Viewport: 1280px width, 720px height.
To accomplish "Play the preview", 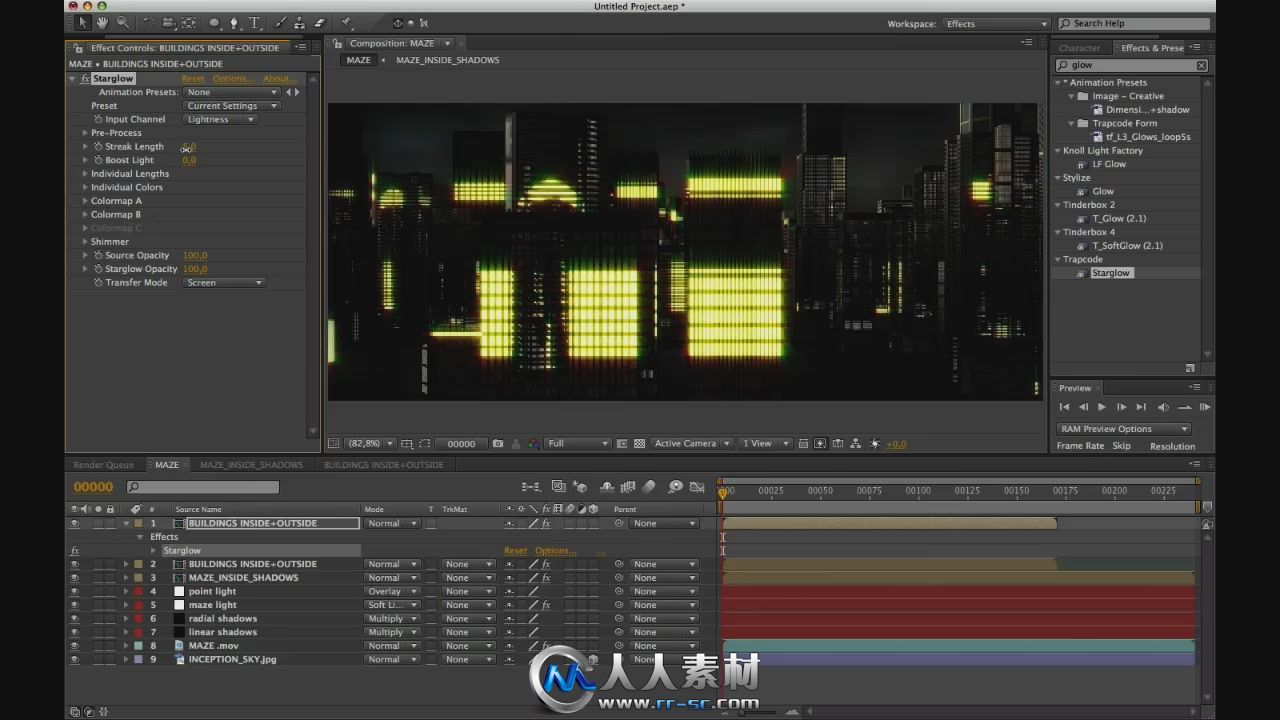I will point(1102,407).
